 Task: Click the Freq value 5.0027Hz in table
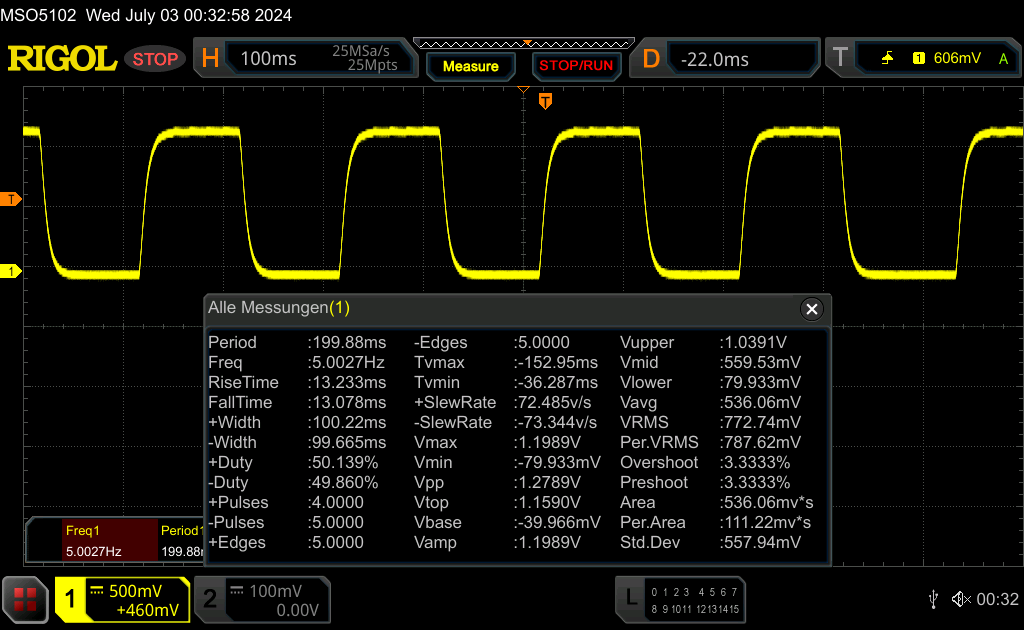(x=348, y=362)
